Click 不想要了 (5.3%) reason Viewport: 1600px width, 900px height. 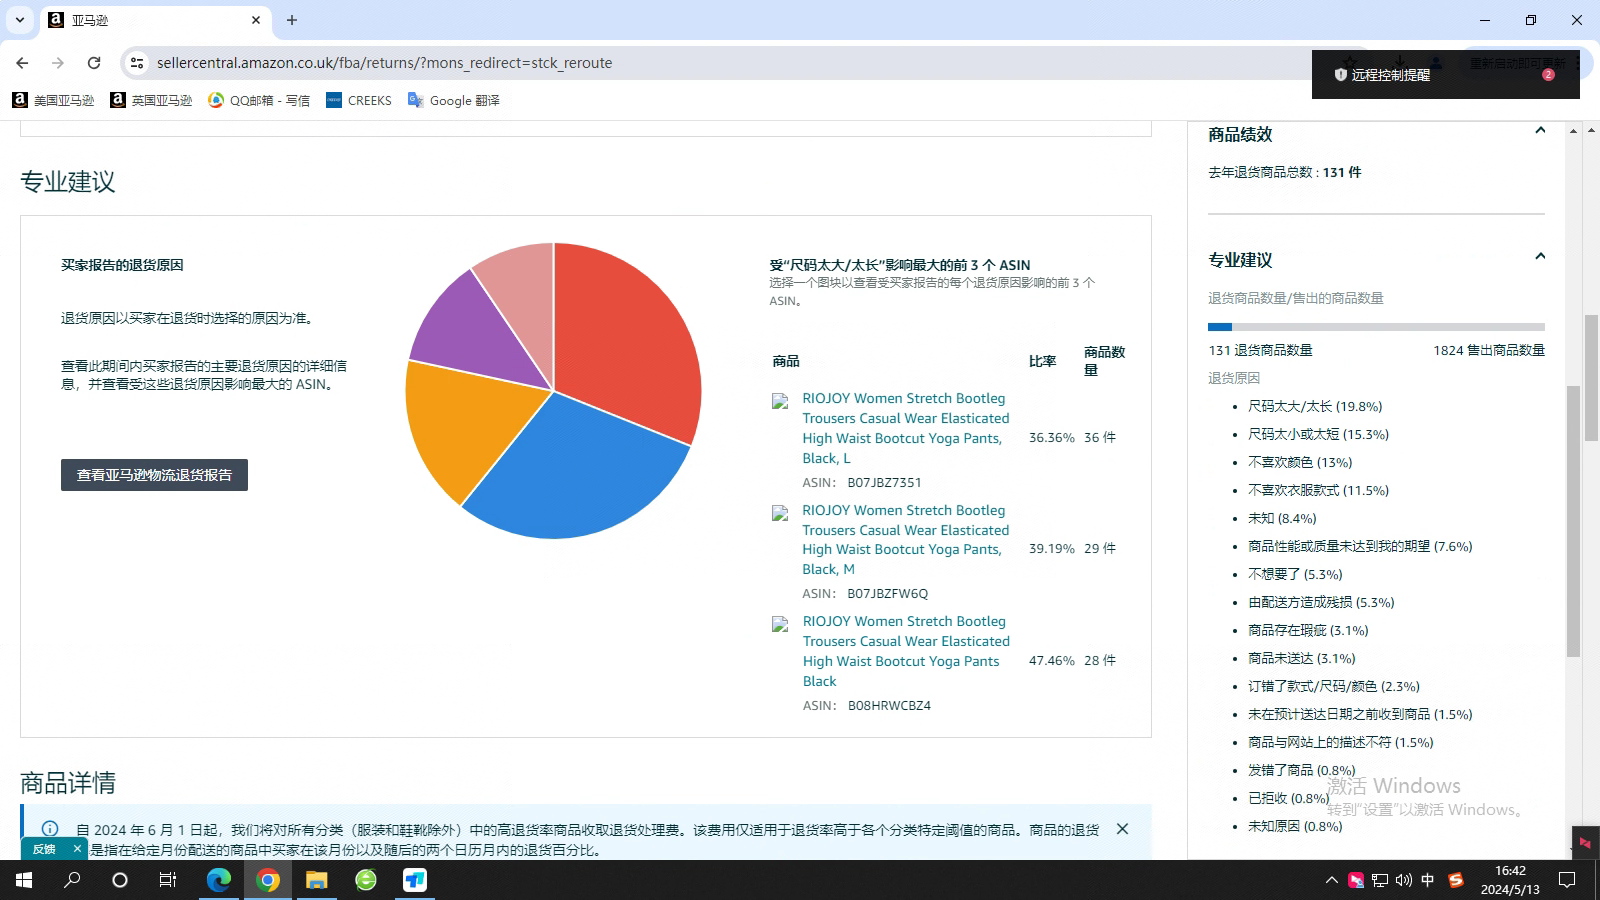pos(1295,575)
